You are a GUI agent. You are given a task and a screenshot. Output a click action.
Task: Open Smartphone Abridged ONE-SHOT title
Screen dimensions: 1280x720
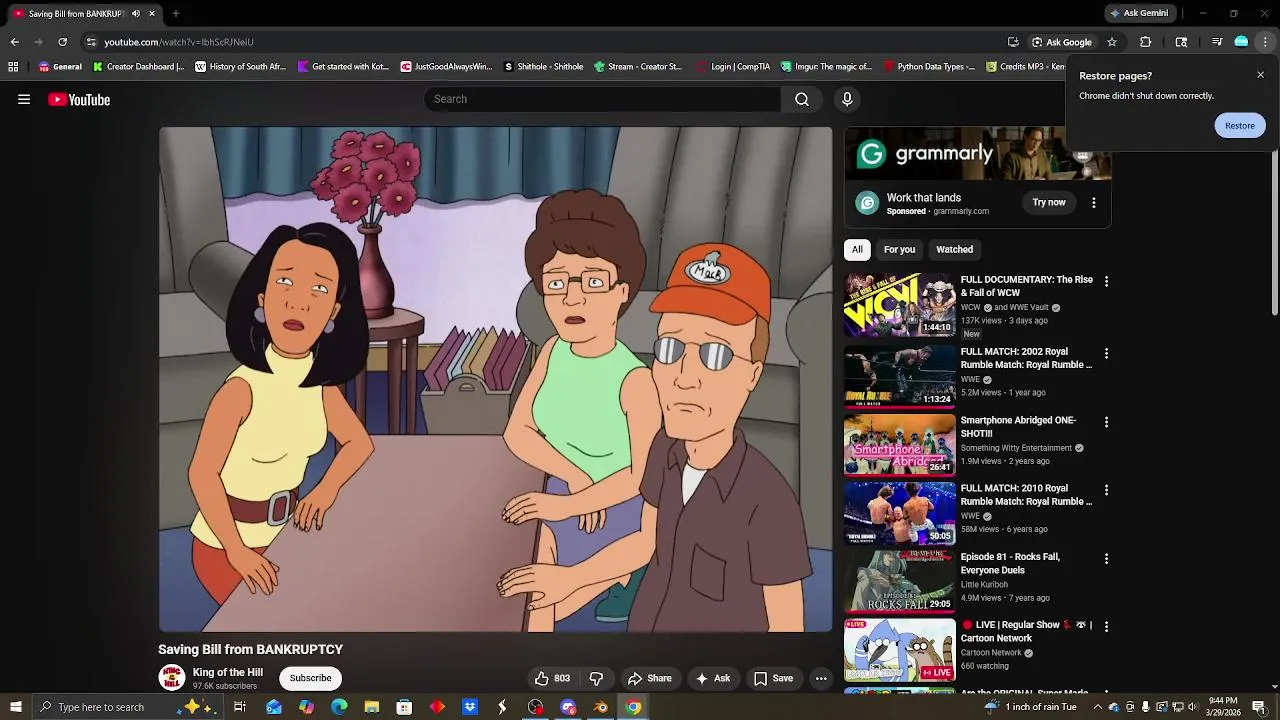[1018, 427]
